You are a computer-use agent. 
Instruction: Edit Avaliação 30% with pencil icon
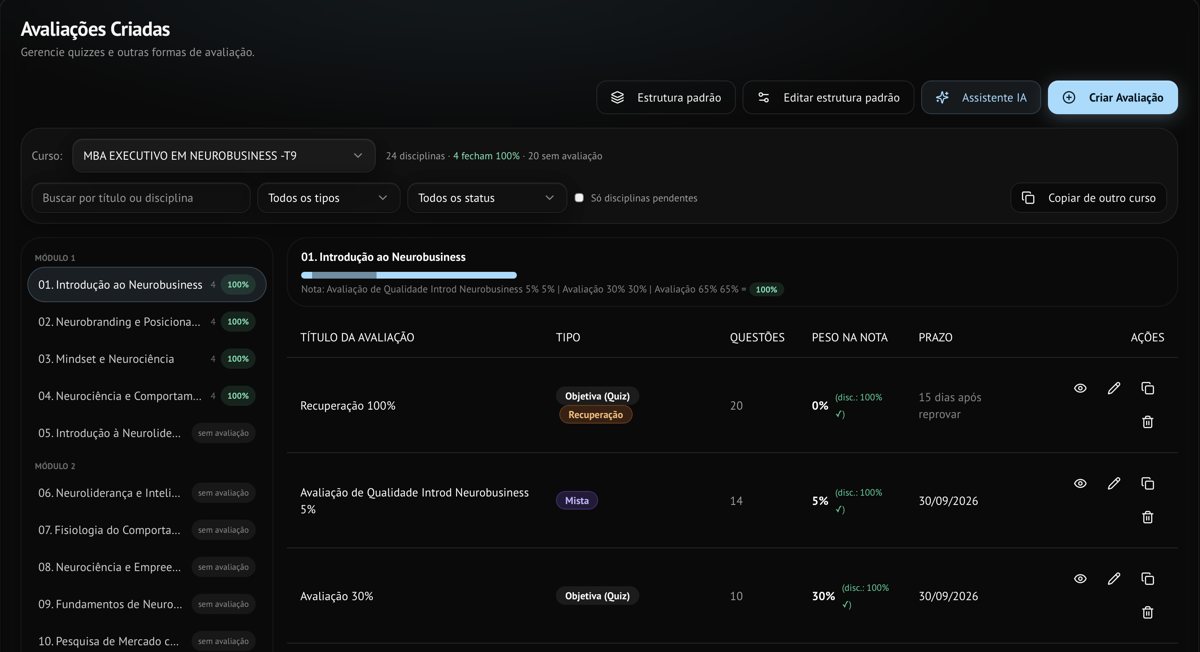(x=1114, y=578)
